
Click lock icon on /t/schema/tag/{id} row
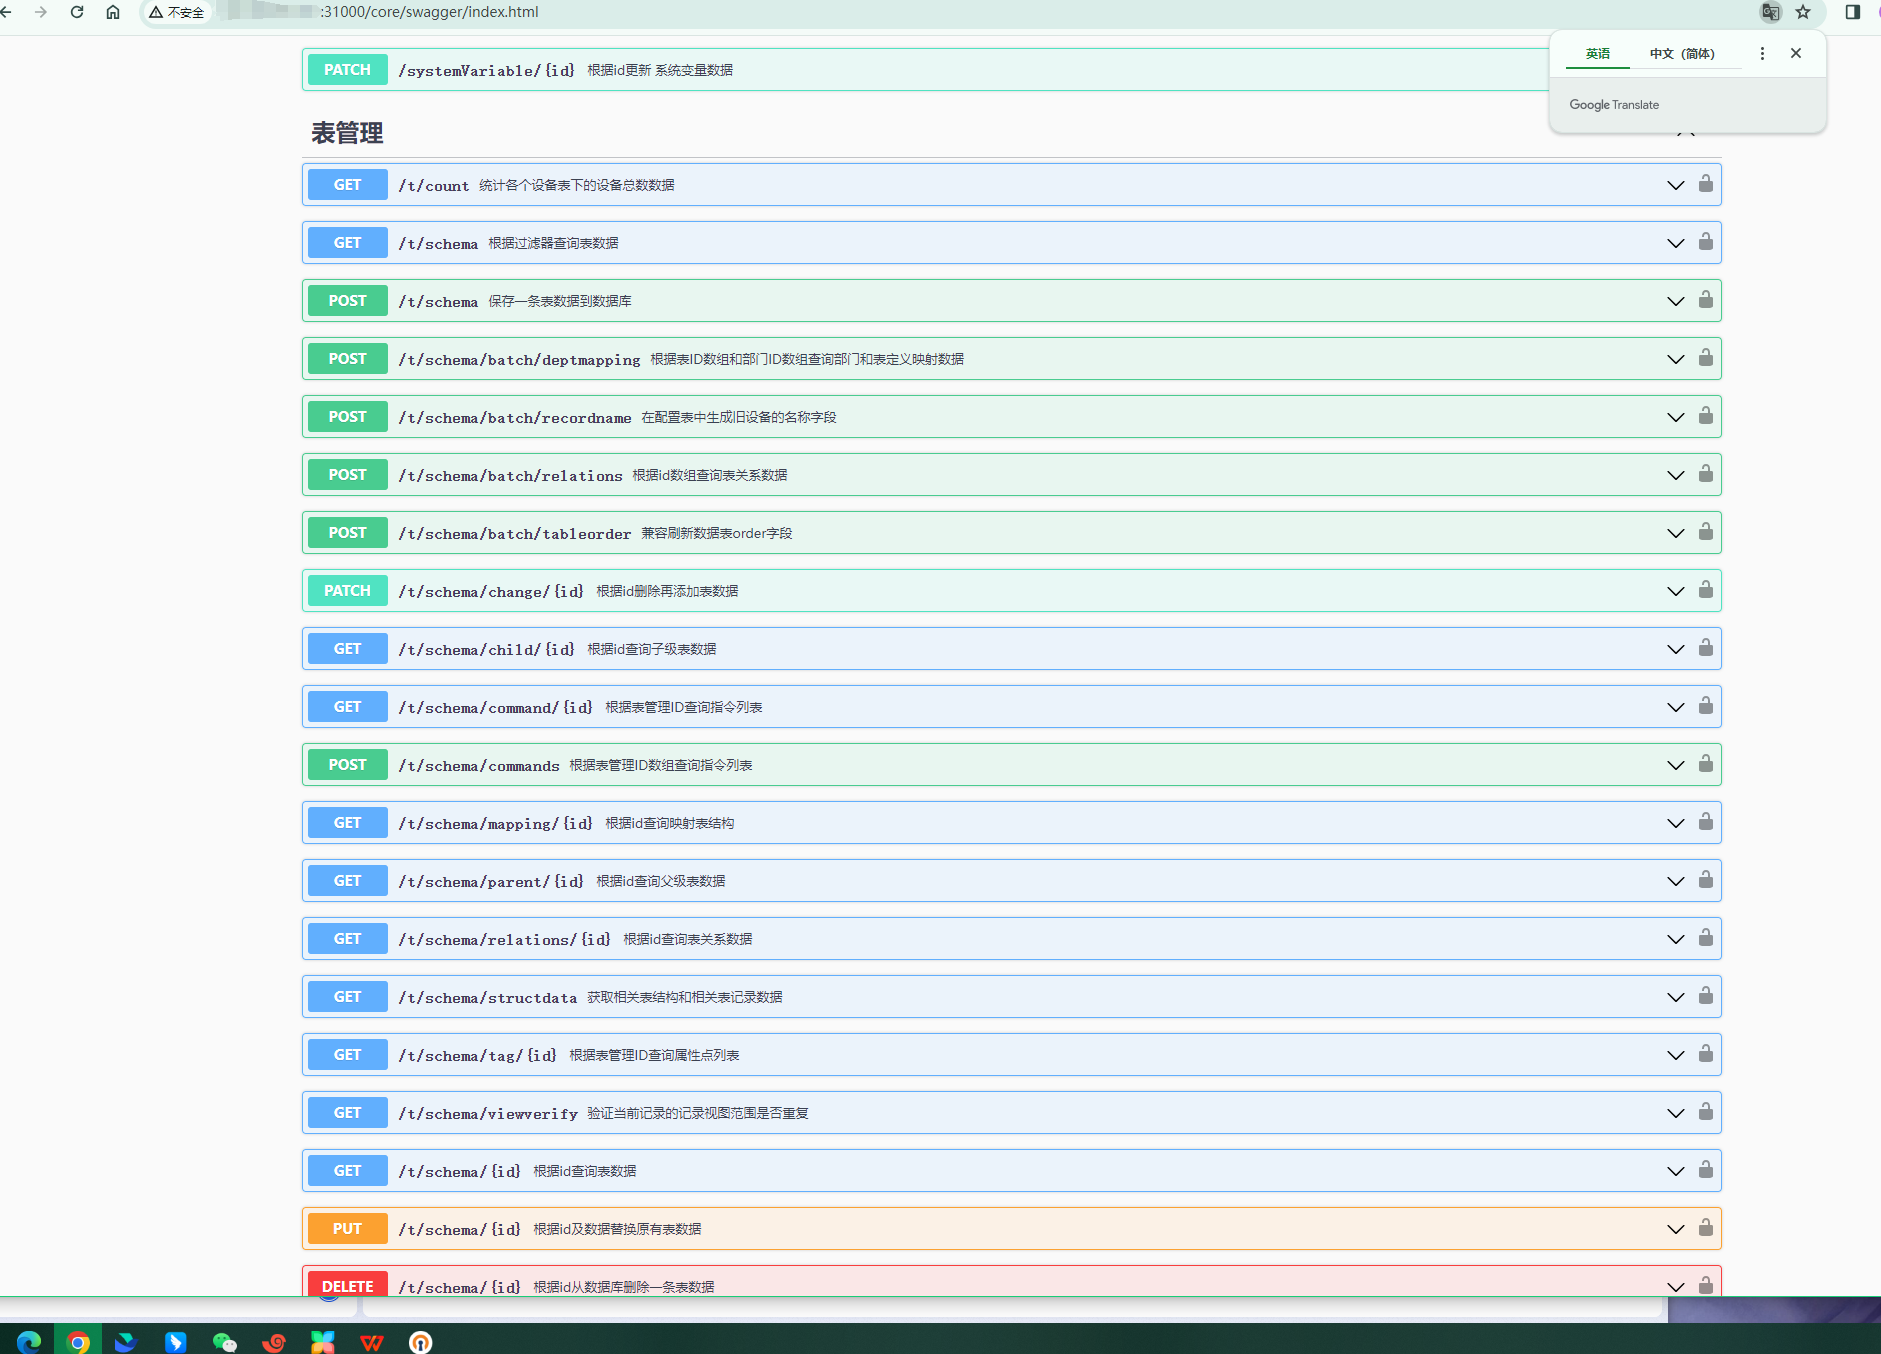[x=1706, y=1054]
